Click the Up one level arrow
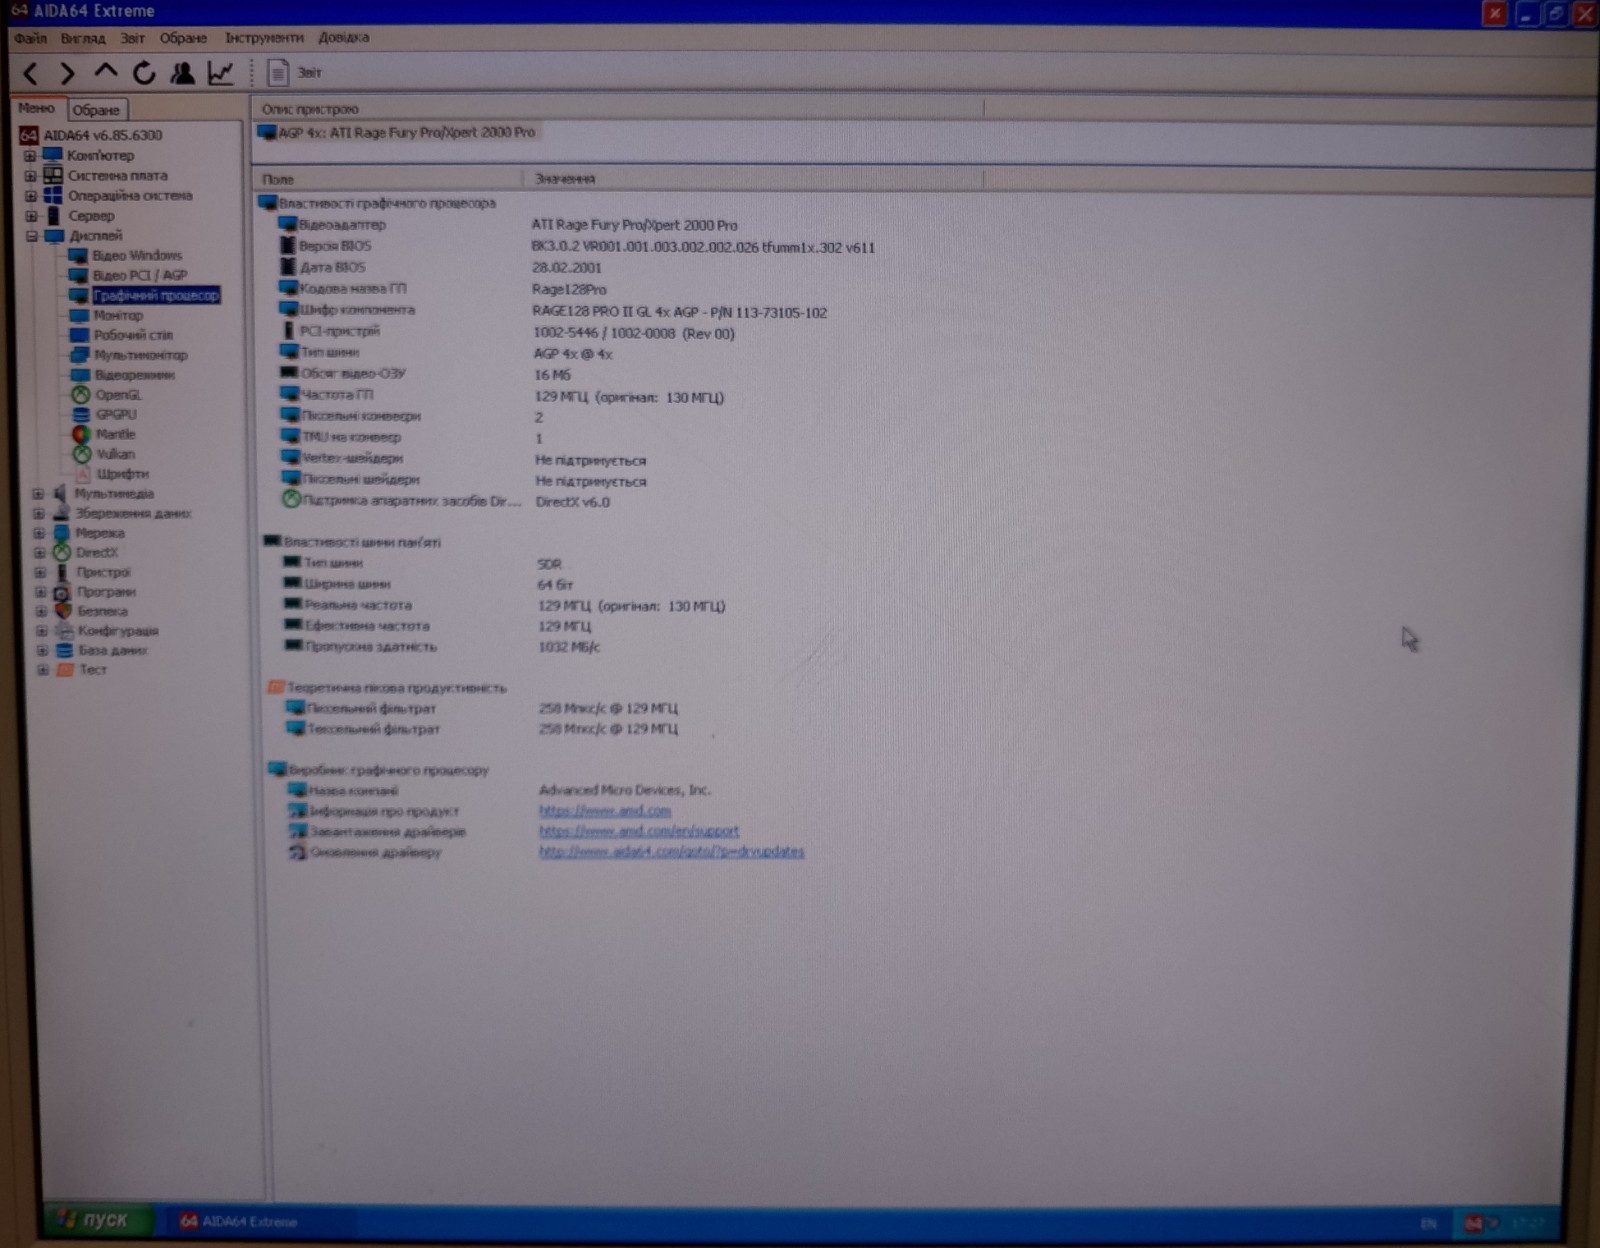1600x1248 pixels. 105,72
